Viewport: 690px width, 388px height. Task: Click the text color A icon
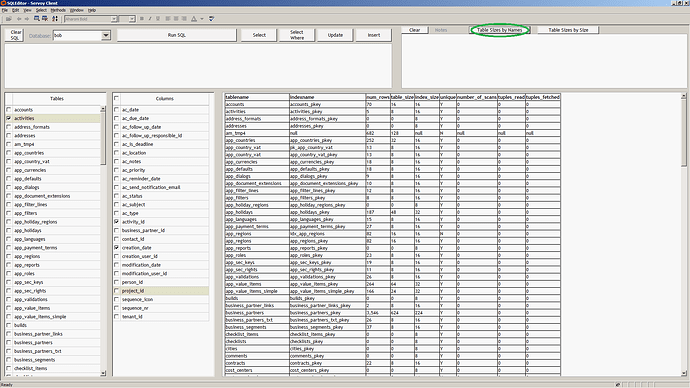(x=194, y=19)
